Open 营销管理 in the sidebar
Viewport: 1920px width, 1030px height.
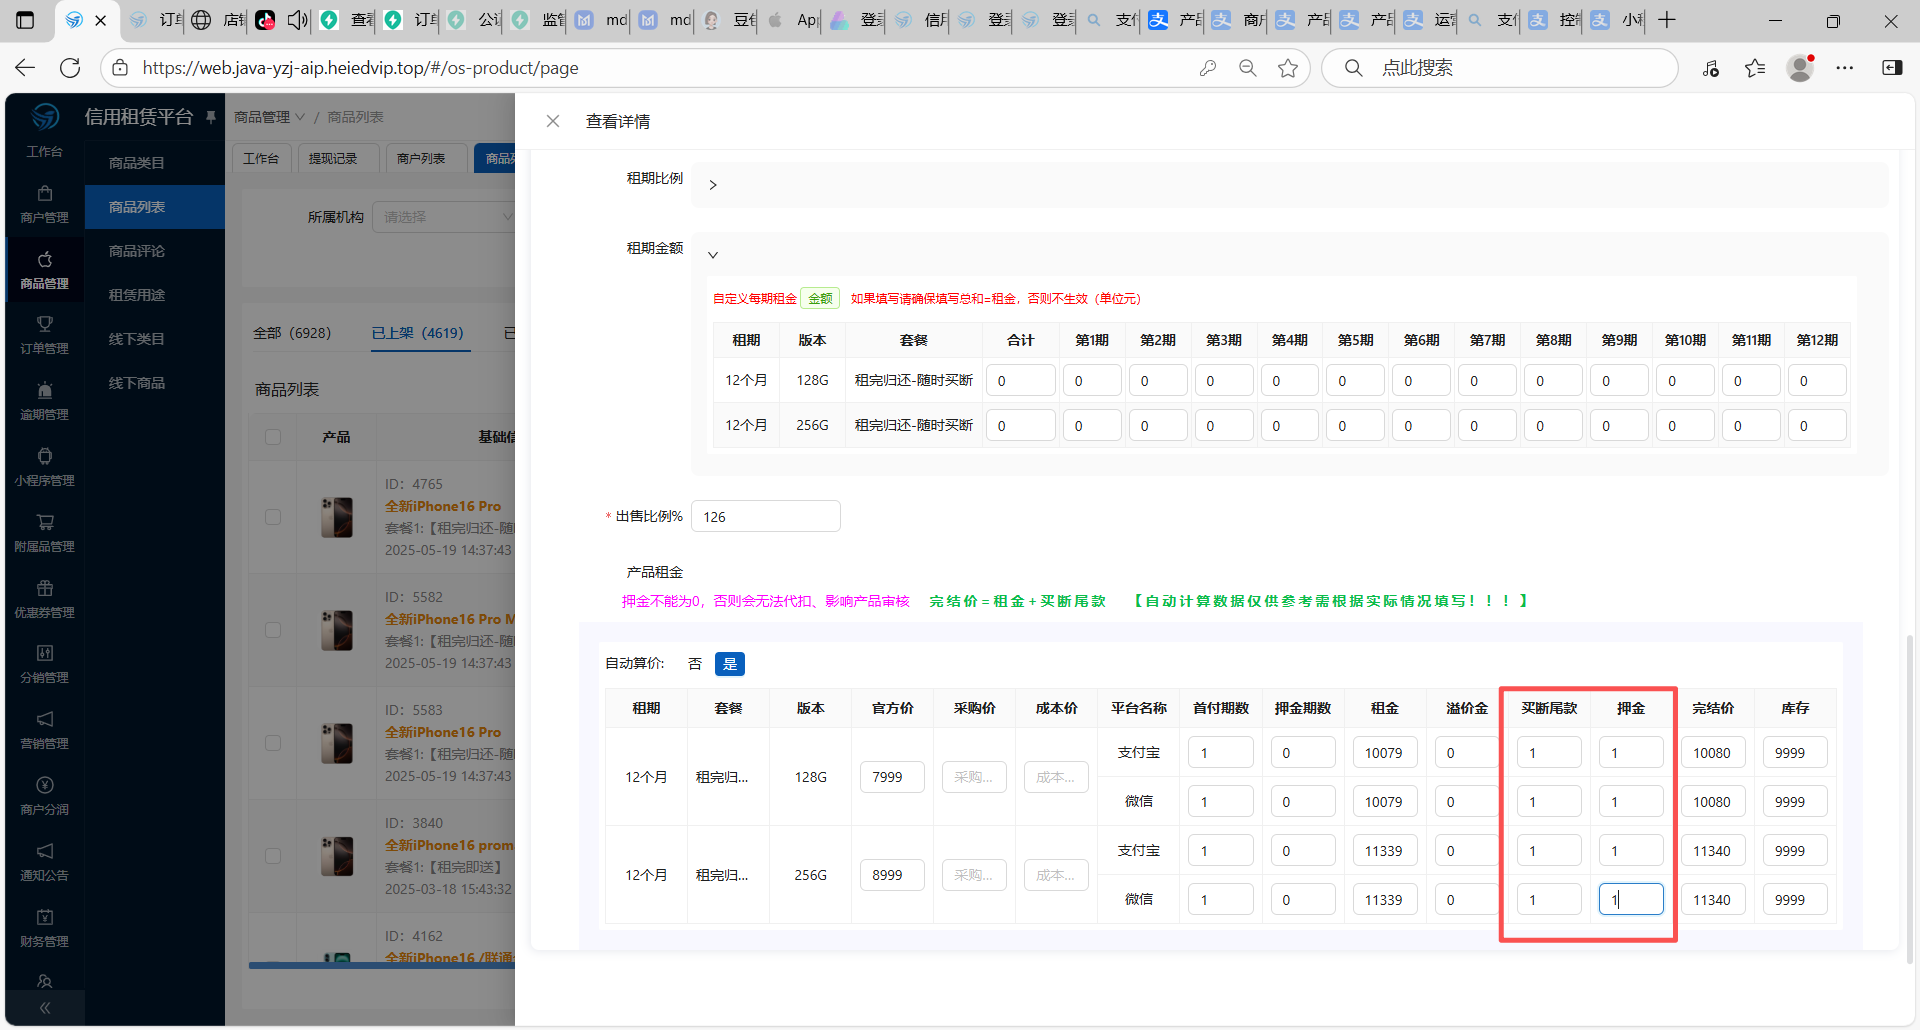pos(45,730)
